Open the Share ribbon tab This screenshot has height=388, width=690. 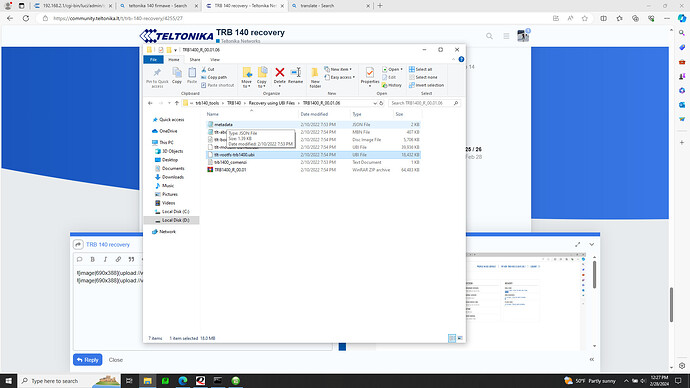pos(195,59)
